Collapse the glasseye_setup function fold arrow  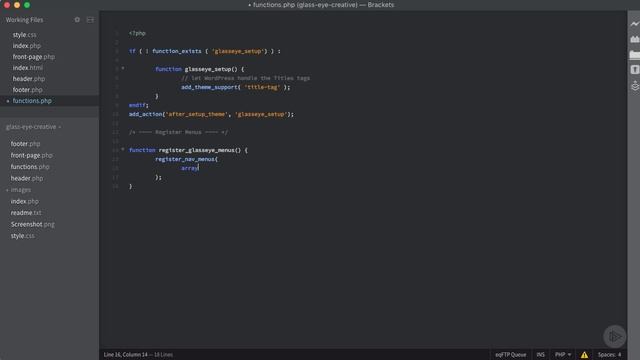[122, 69]
